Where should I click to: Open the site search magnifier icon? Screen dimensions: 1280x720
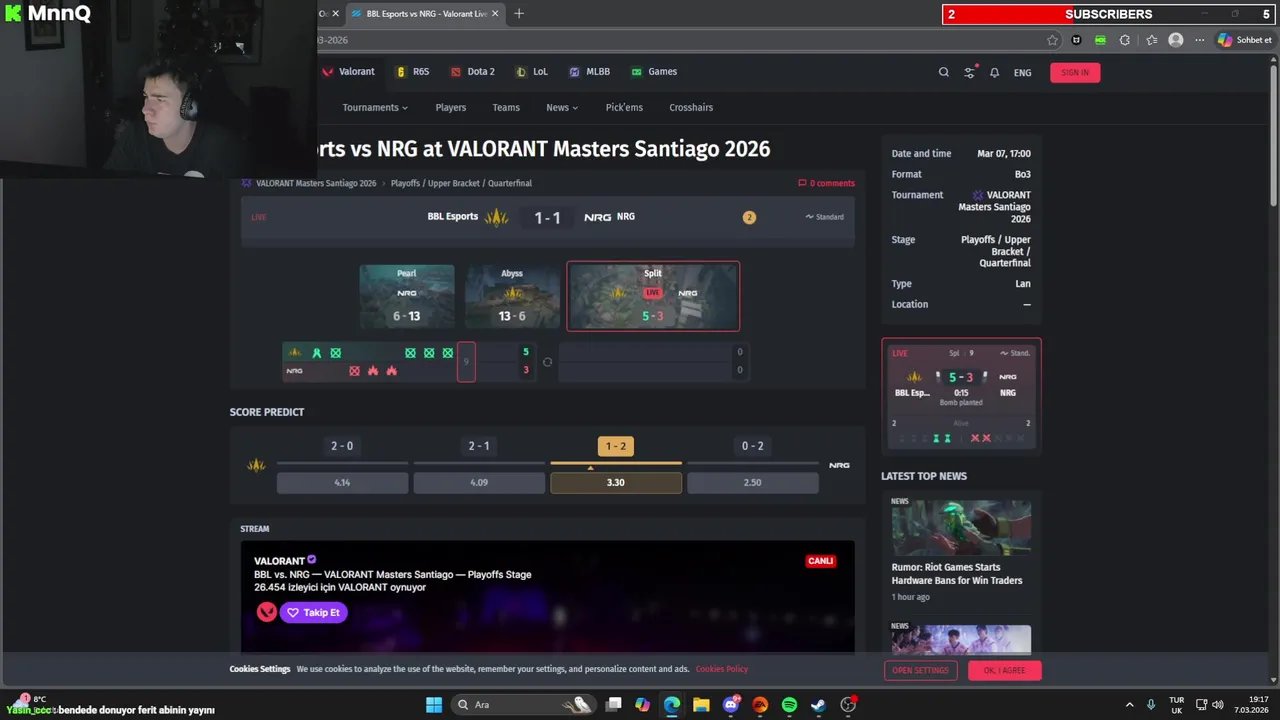[943, 72]
